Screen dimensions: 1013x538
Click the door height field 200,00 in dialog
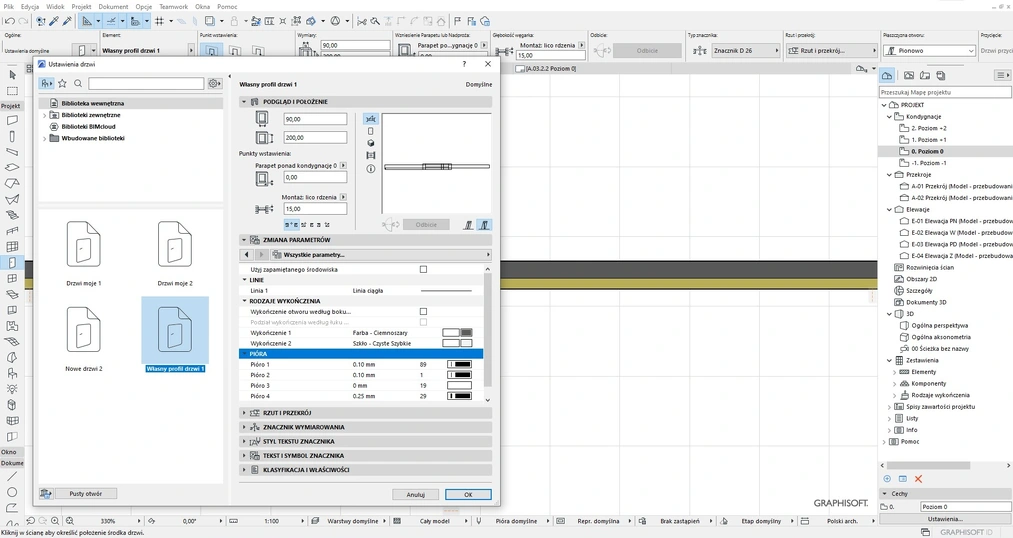(x=315, y=138)
